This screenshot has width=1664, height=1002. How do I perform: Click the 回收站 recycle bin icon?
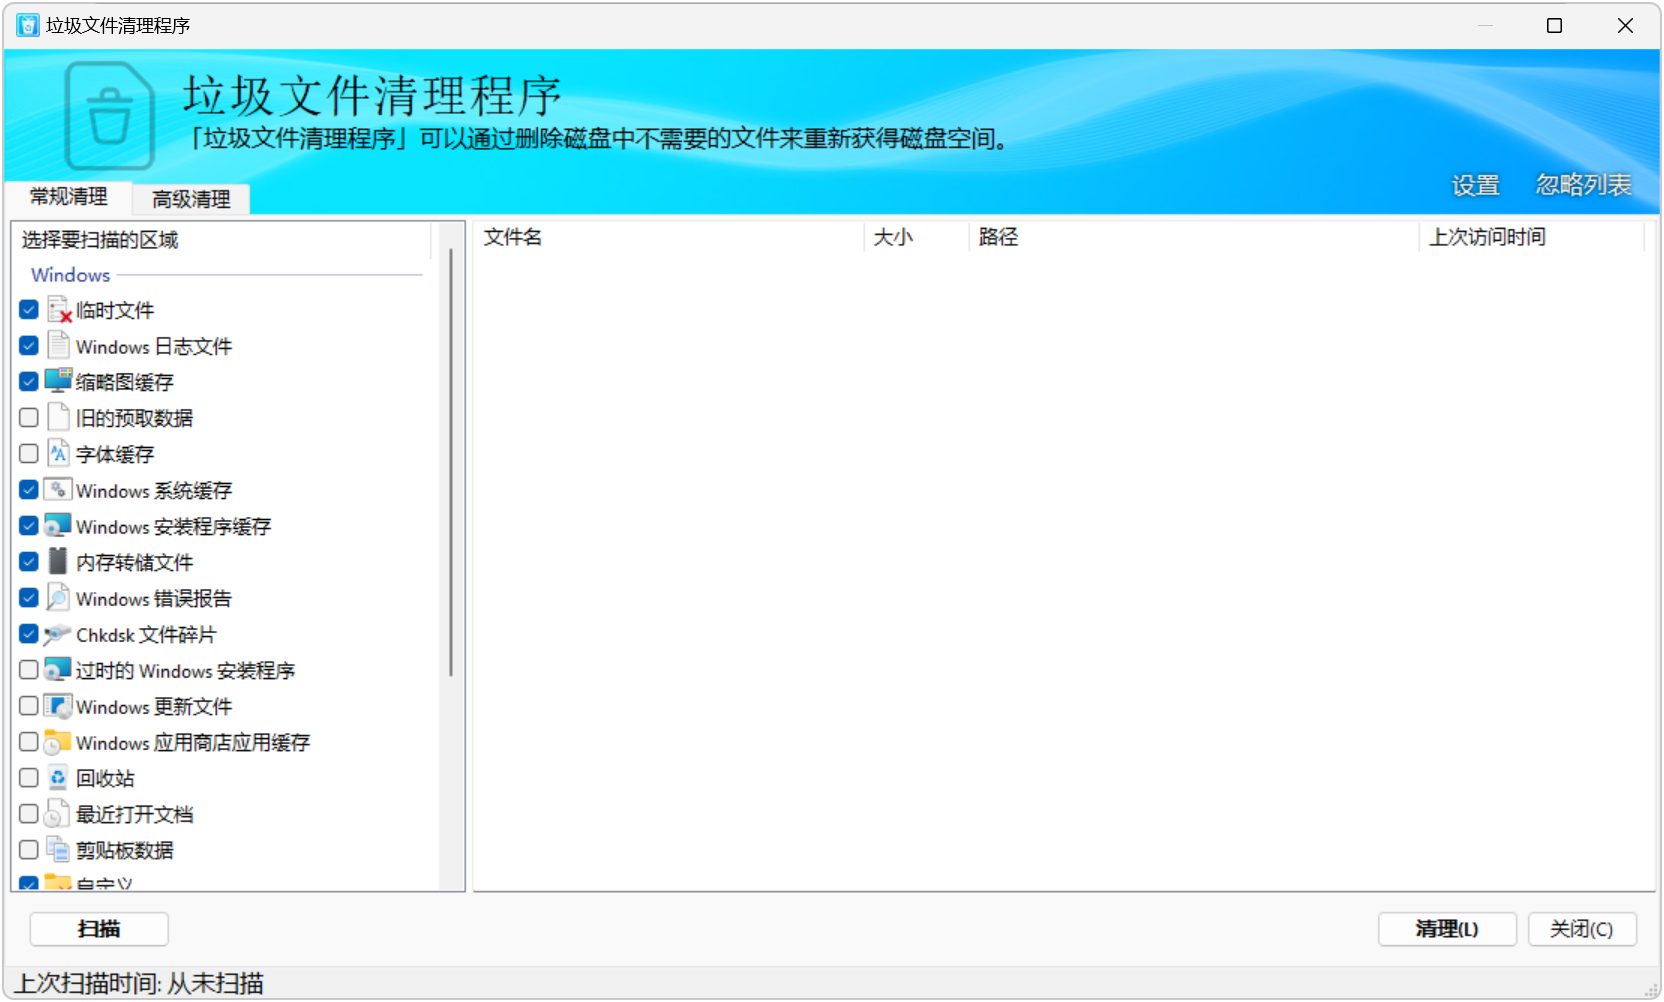pos(59,778)
